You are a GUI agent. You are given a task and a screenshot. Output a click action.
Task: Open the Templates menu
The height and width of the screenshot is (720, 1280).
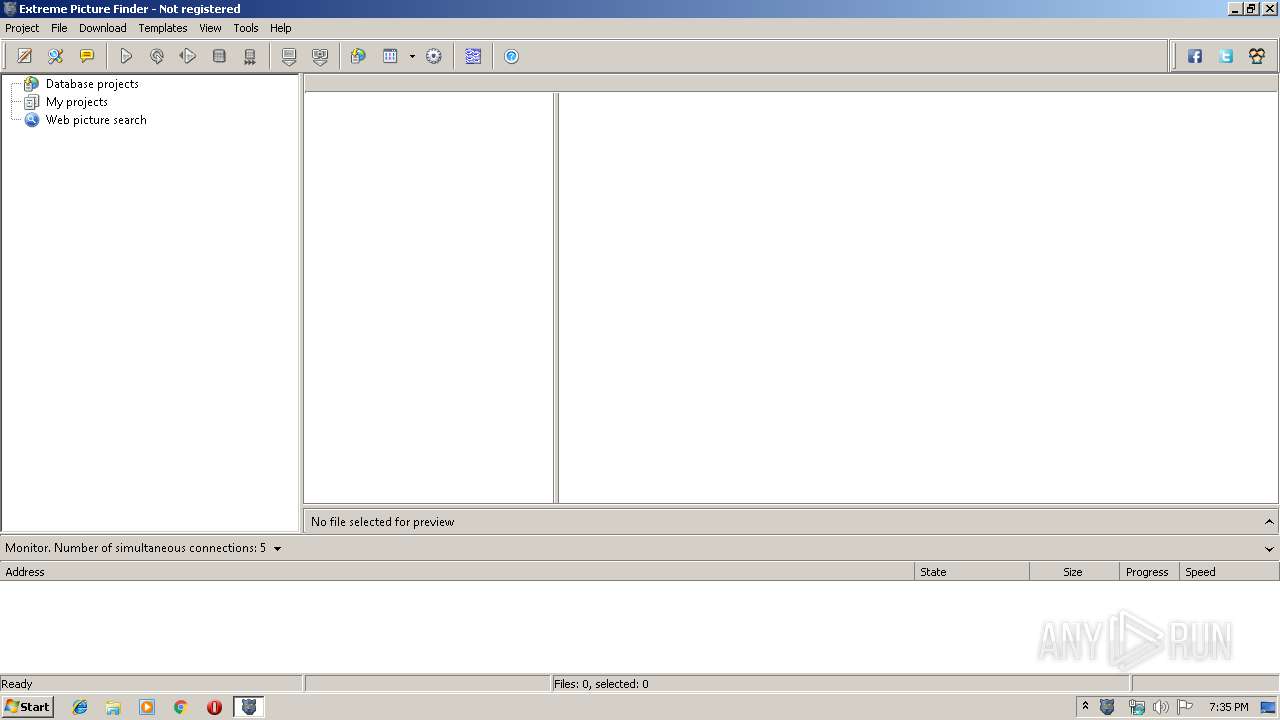click(x=163, y=28)
